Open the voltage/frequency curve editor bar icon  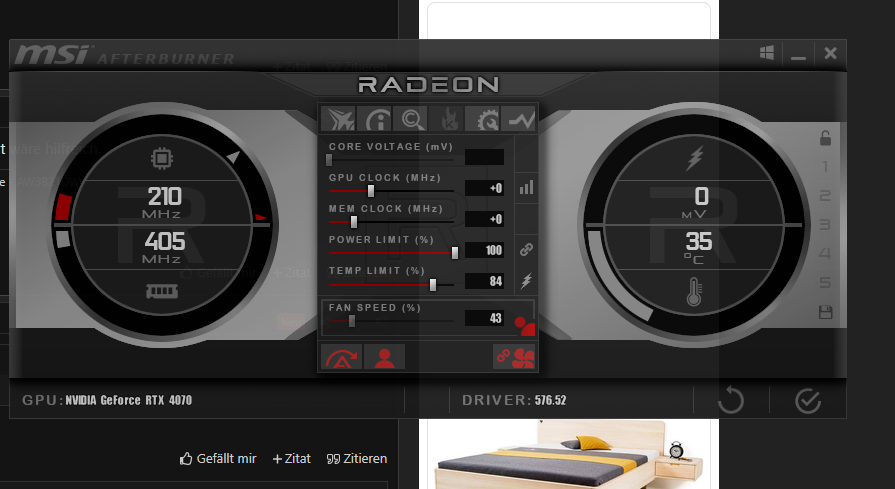click(526, 187)
